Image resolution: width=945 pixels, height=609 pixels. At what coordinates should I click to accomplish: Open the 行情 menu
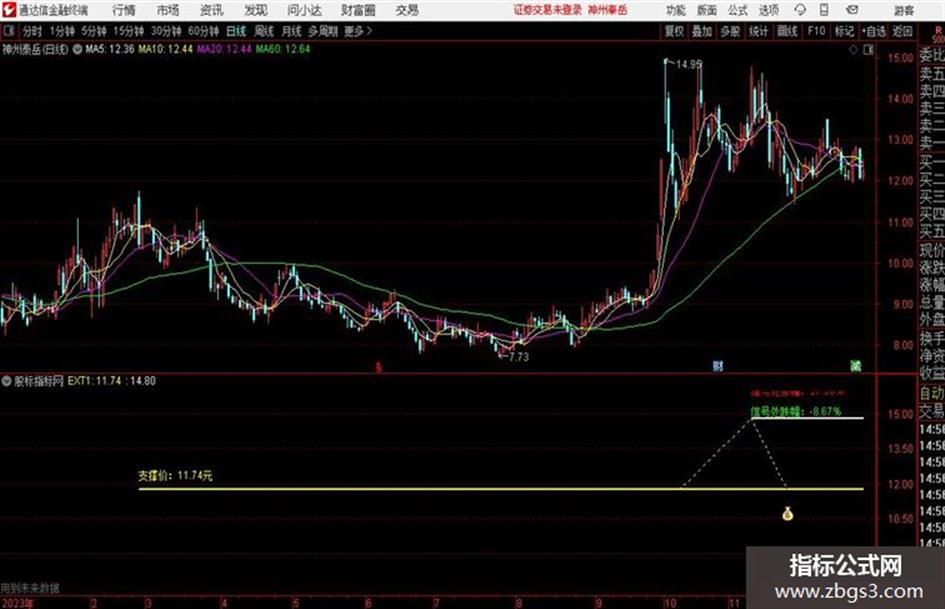click(x=124, y=10)
